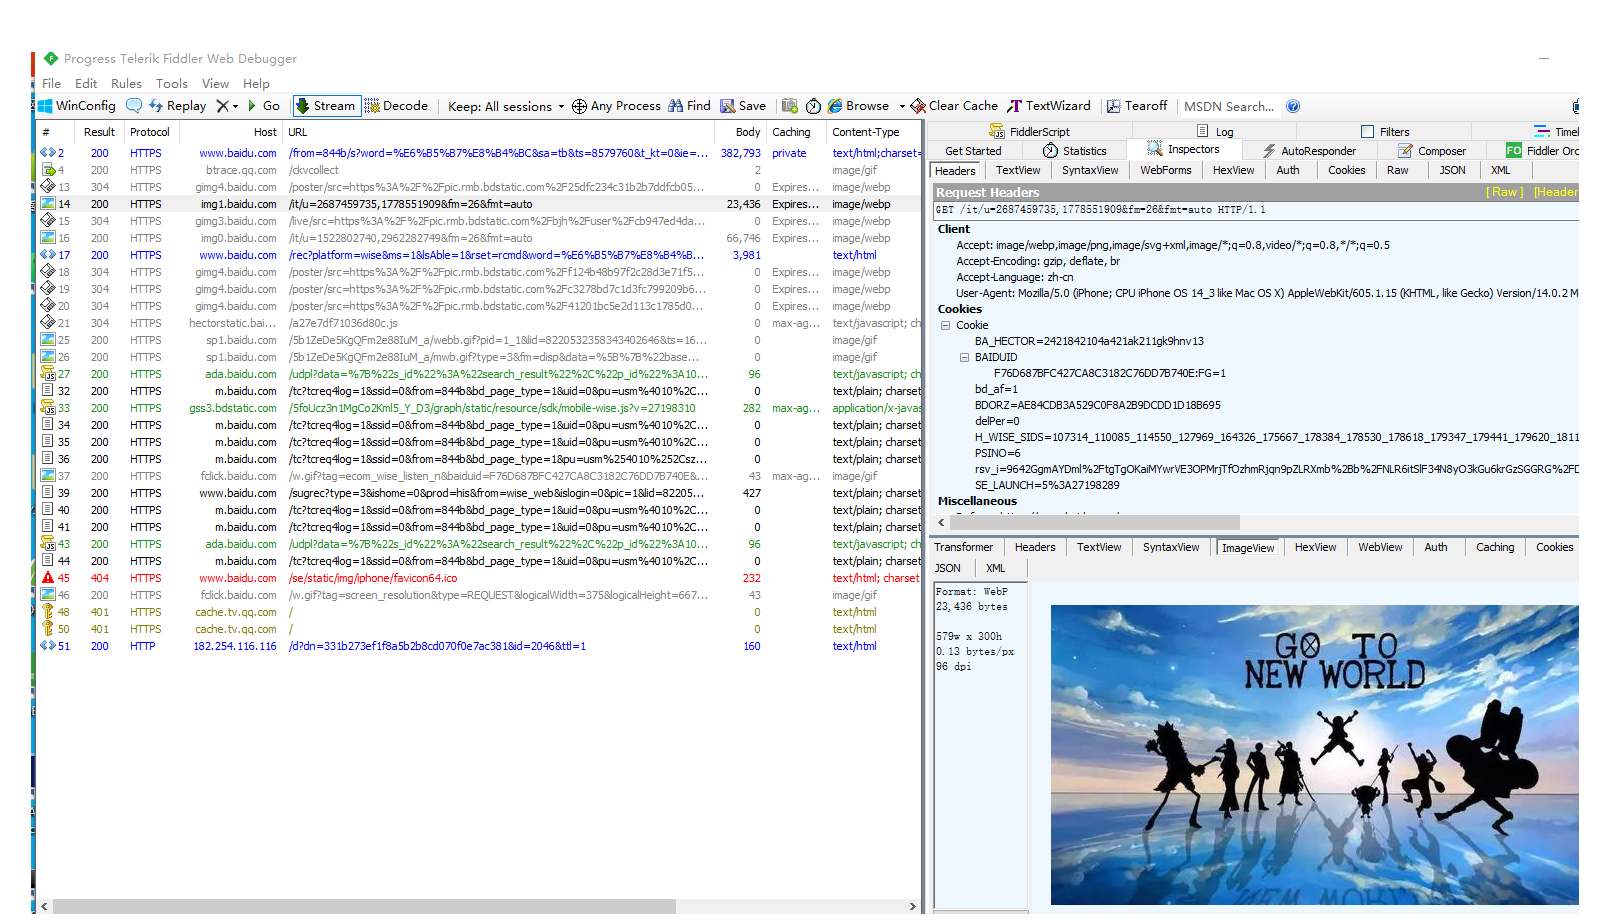Switch to the Filters tab
1608x922 pixels.
tap(1385, 131)
